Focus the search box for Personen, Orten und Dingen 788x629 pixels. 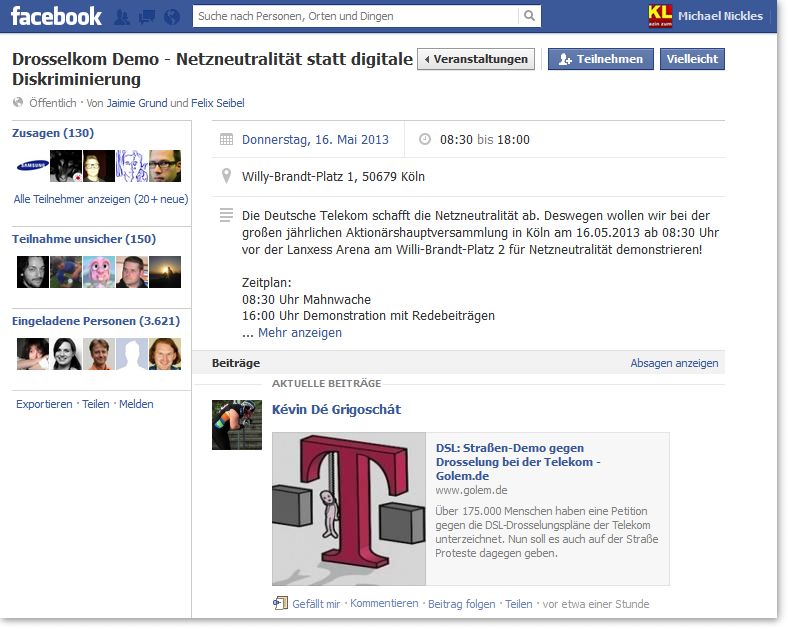coord(356,16)
